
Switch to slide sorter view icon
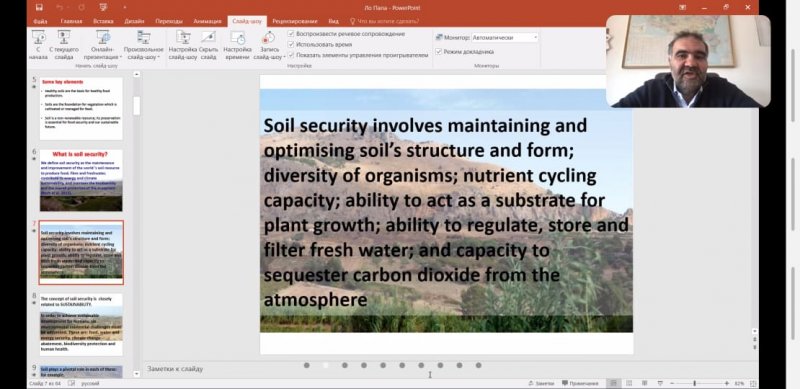[629, 383]
